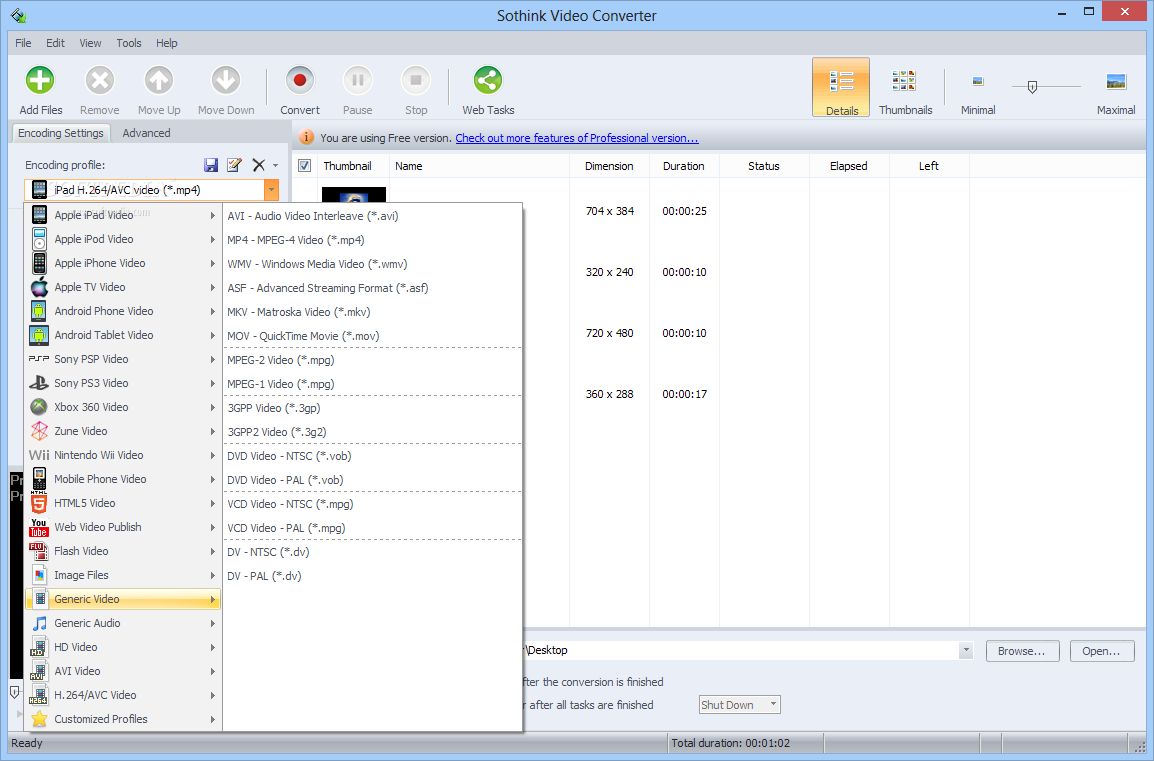Expand Sony PSP Video submenu arrow
Screen dimensions: 1154x761
click(x=213, y=359)
